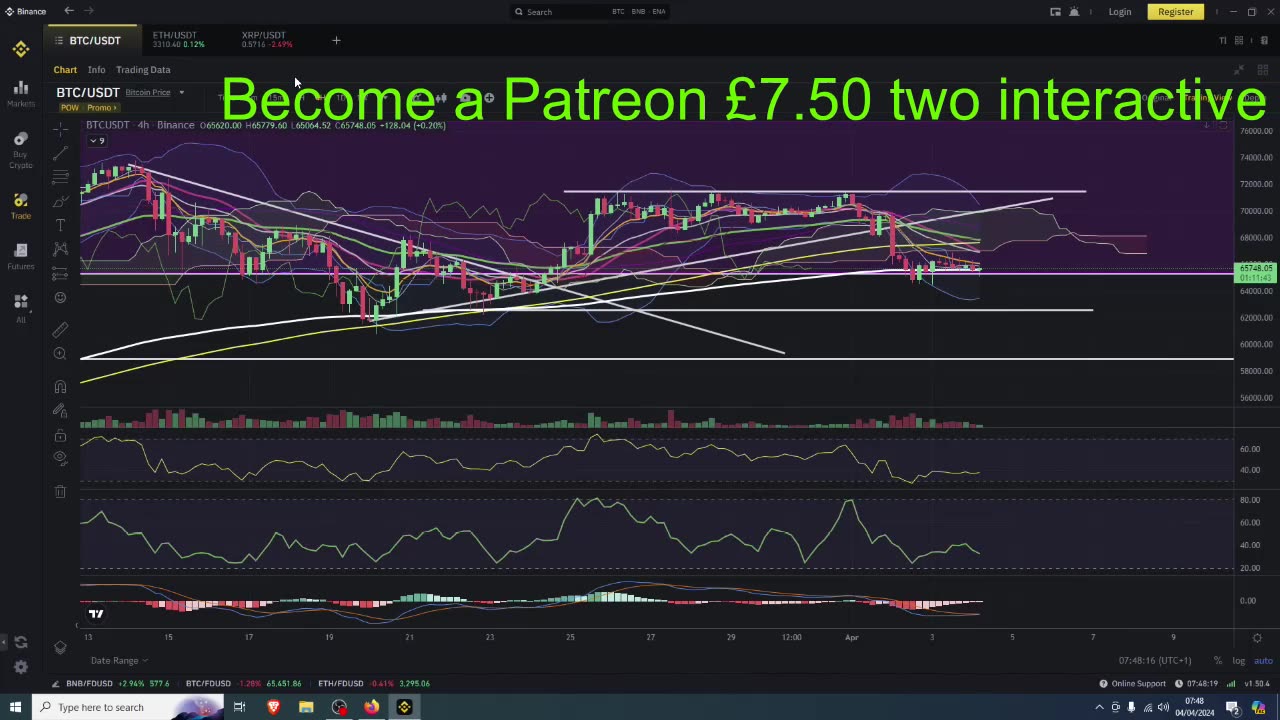Open the emoji icons tool
The image size is (1280, 720).
pyautogui.click(x=60, y=298)
